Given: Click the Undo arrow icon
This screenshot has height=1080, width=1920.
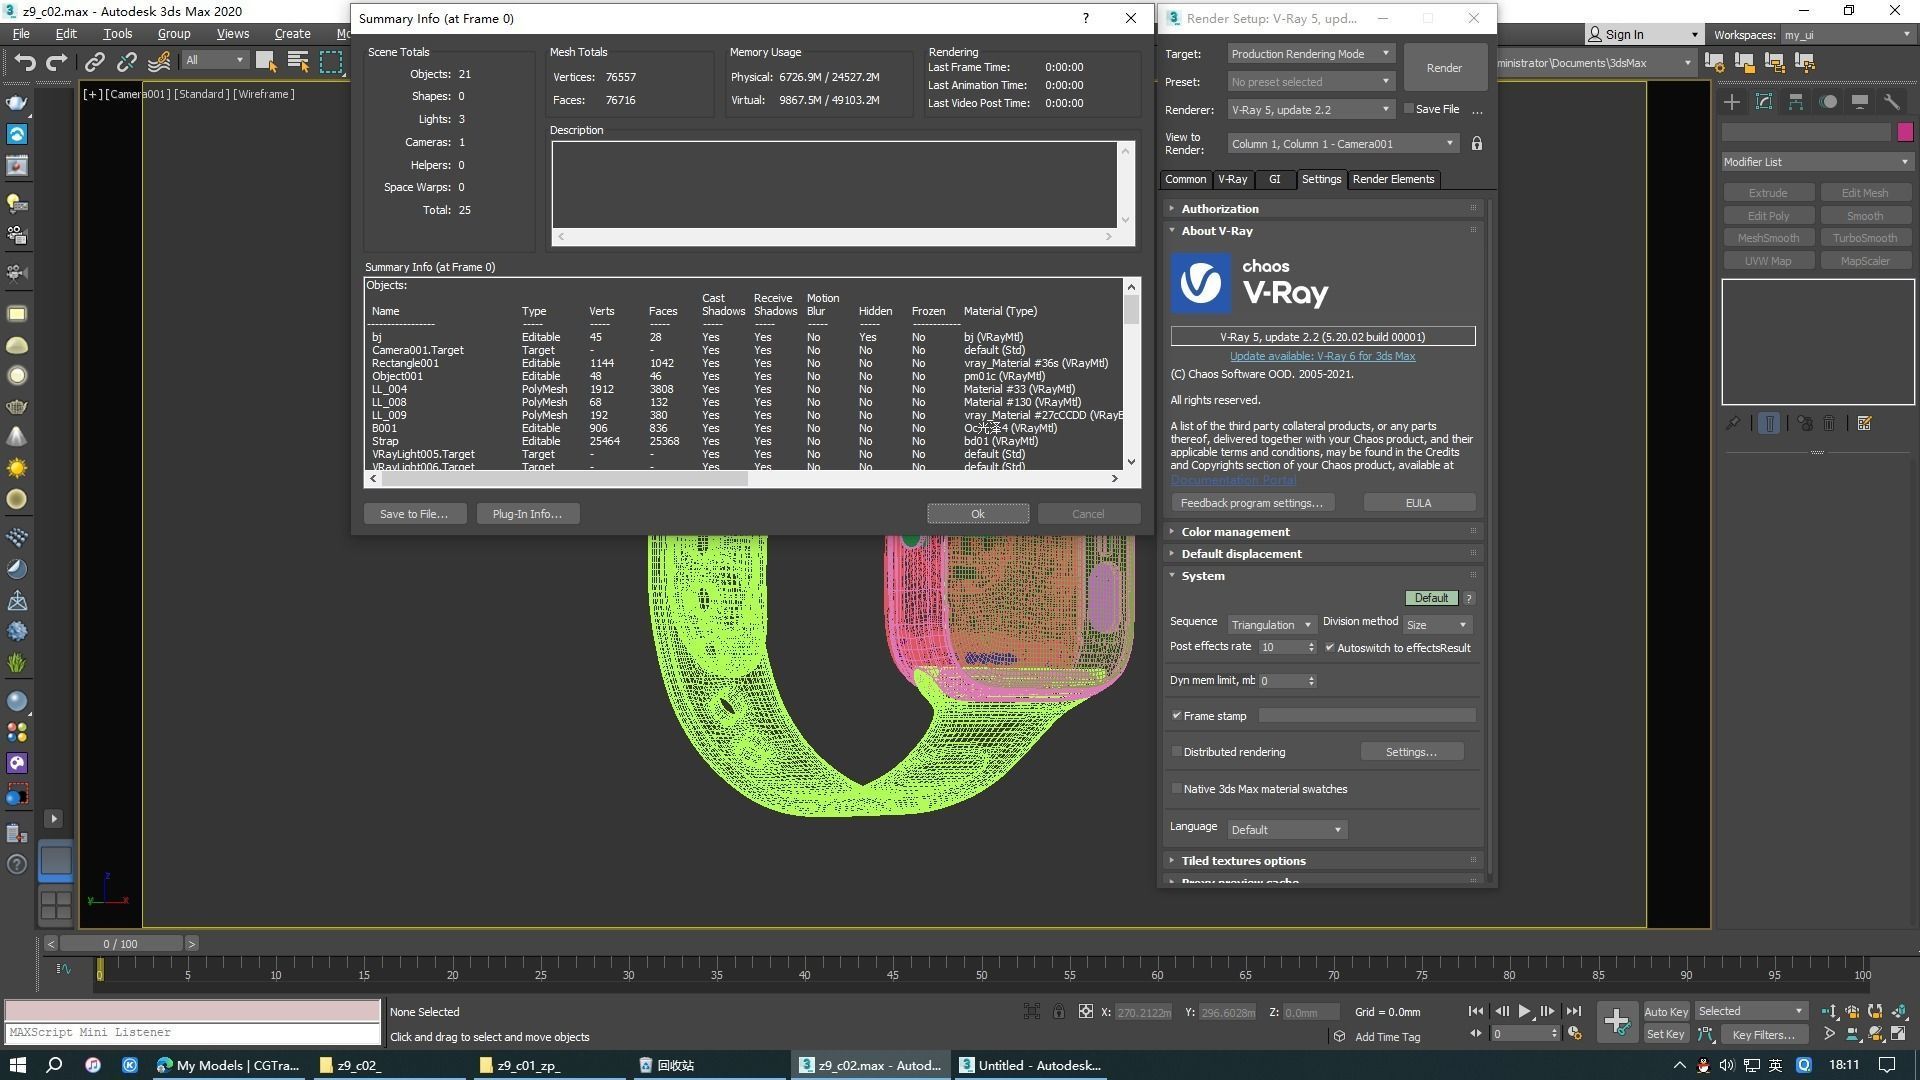Looking at the screenshot, I should [x=24, y=62].
